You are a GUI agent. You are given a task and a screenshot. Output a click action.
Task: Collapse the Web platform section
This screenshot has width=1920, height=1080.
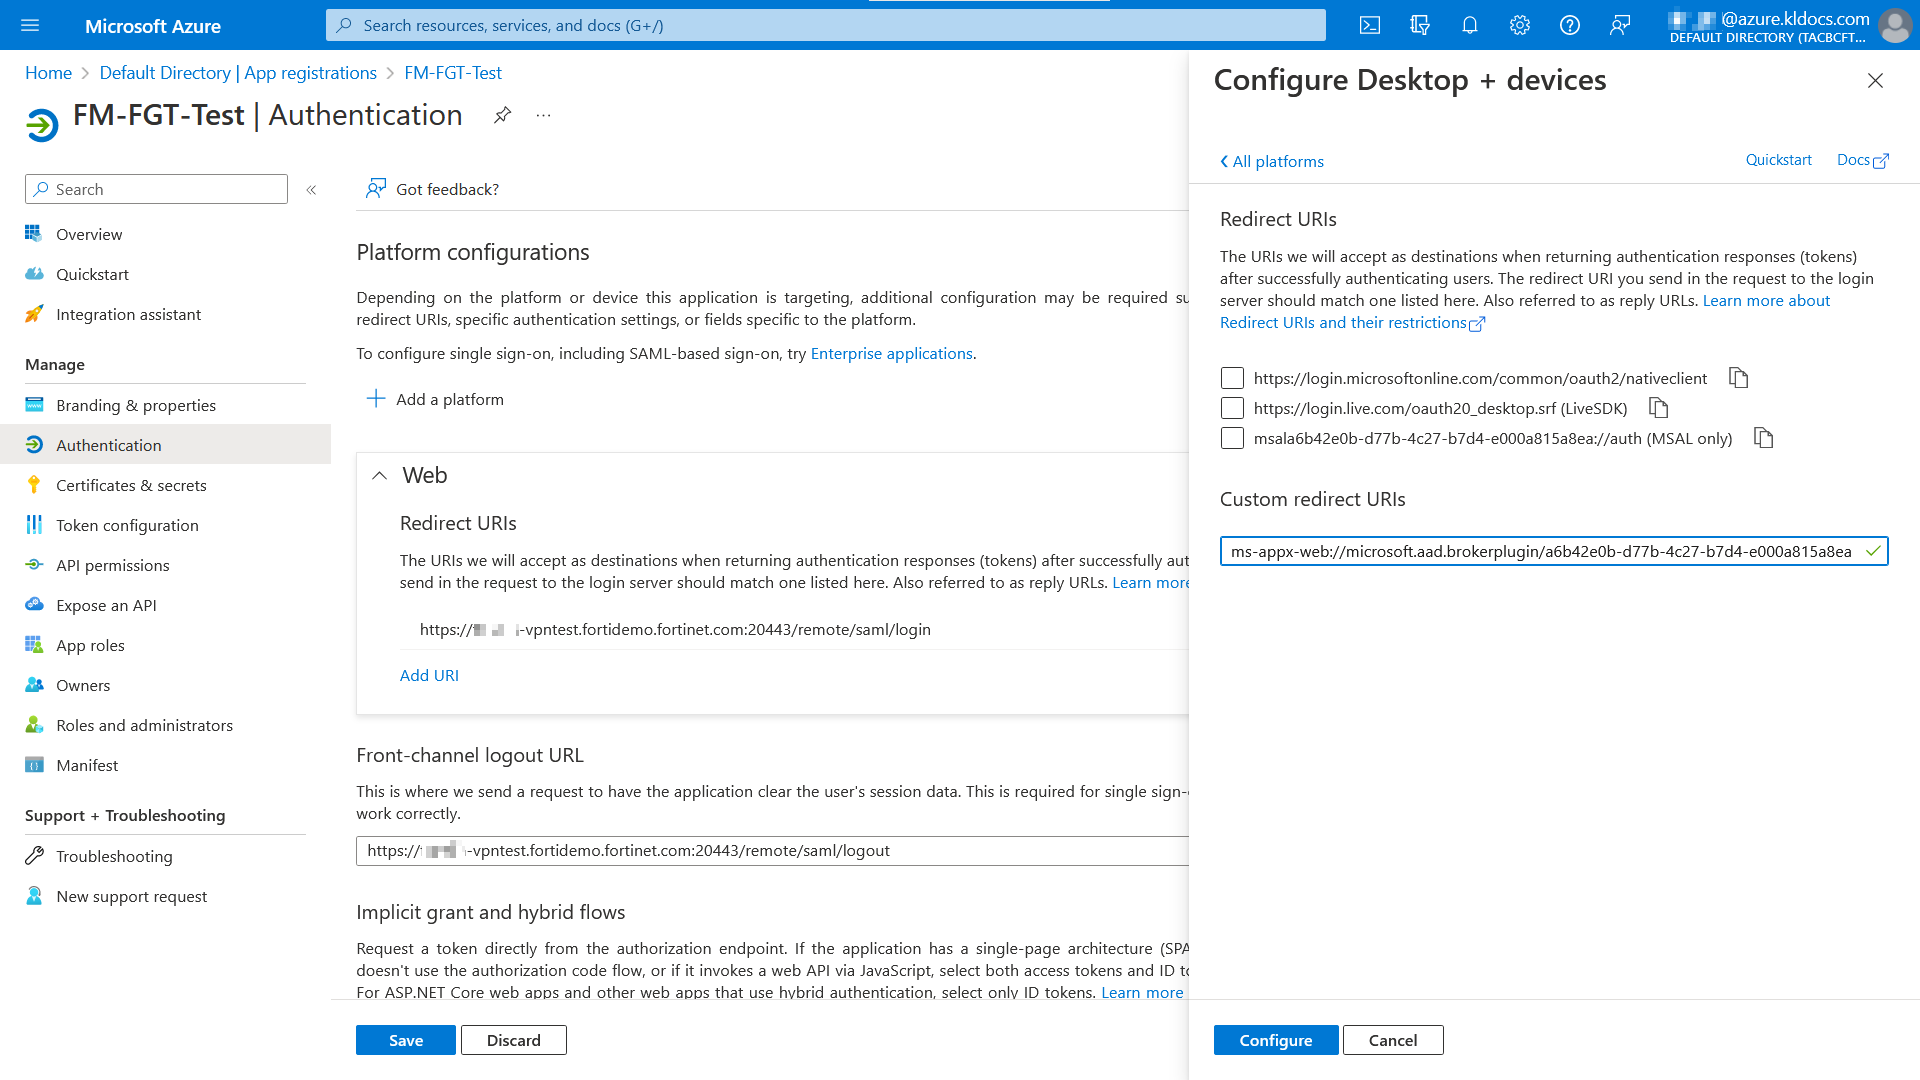[x=379, y=475]
